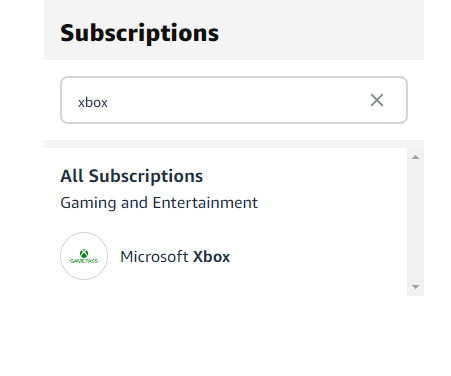
Task: Click the Microsoft word in search result
Action: [154, 257]
